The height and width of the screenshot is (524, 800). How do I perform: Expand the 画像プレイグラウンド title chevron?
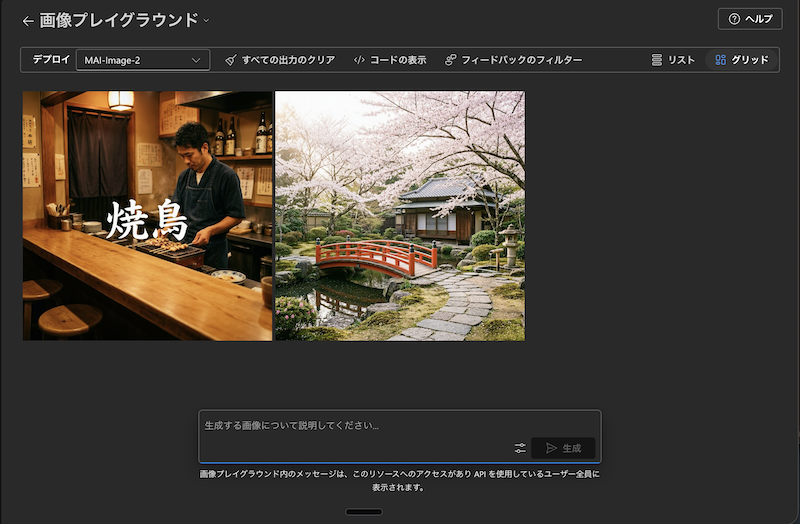[206, 20]
